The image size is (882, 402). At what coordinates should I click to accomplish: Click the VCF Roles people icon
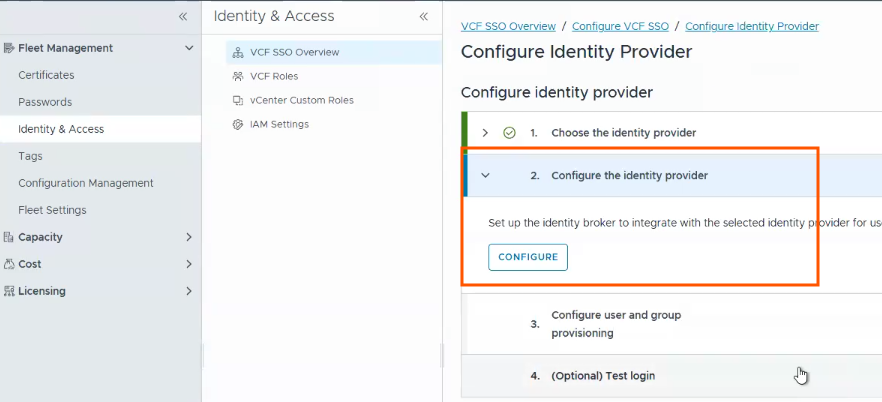(x=237, y=76)
